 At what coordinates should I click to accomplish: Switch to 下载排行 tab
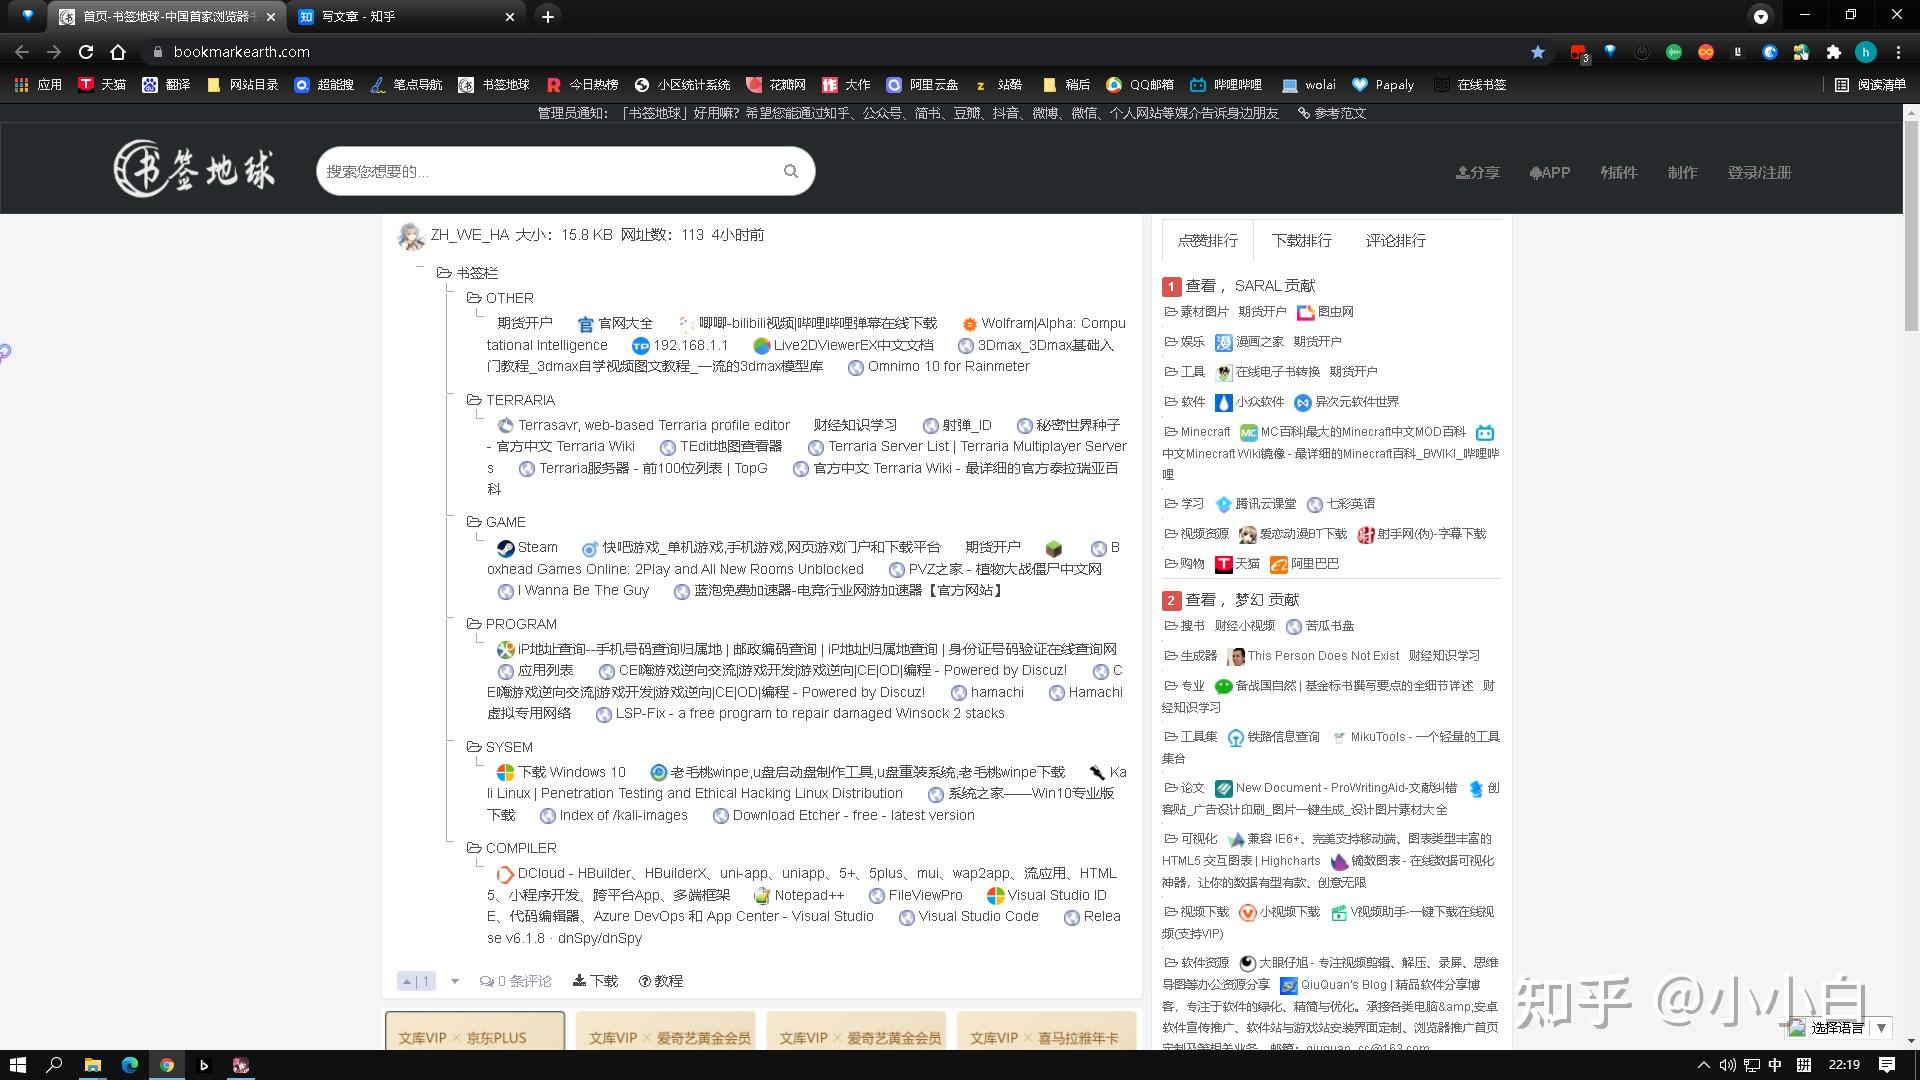[1301, 240]
